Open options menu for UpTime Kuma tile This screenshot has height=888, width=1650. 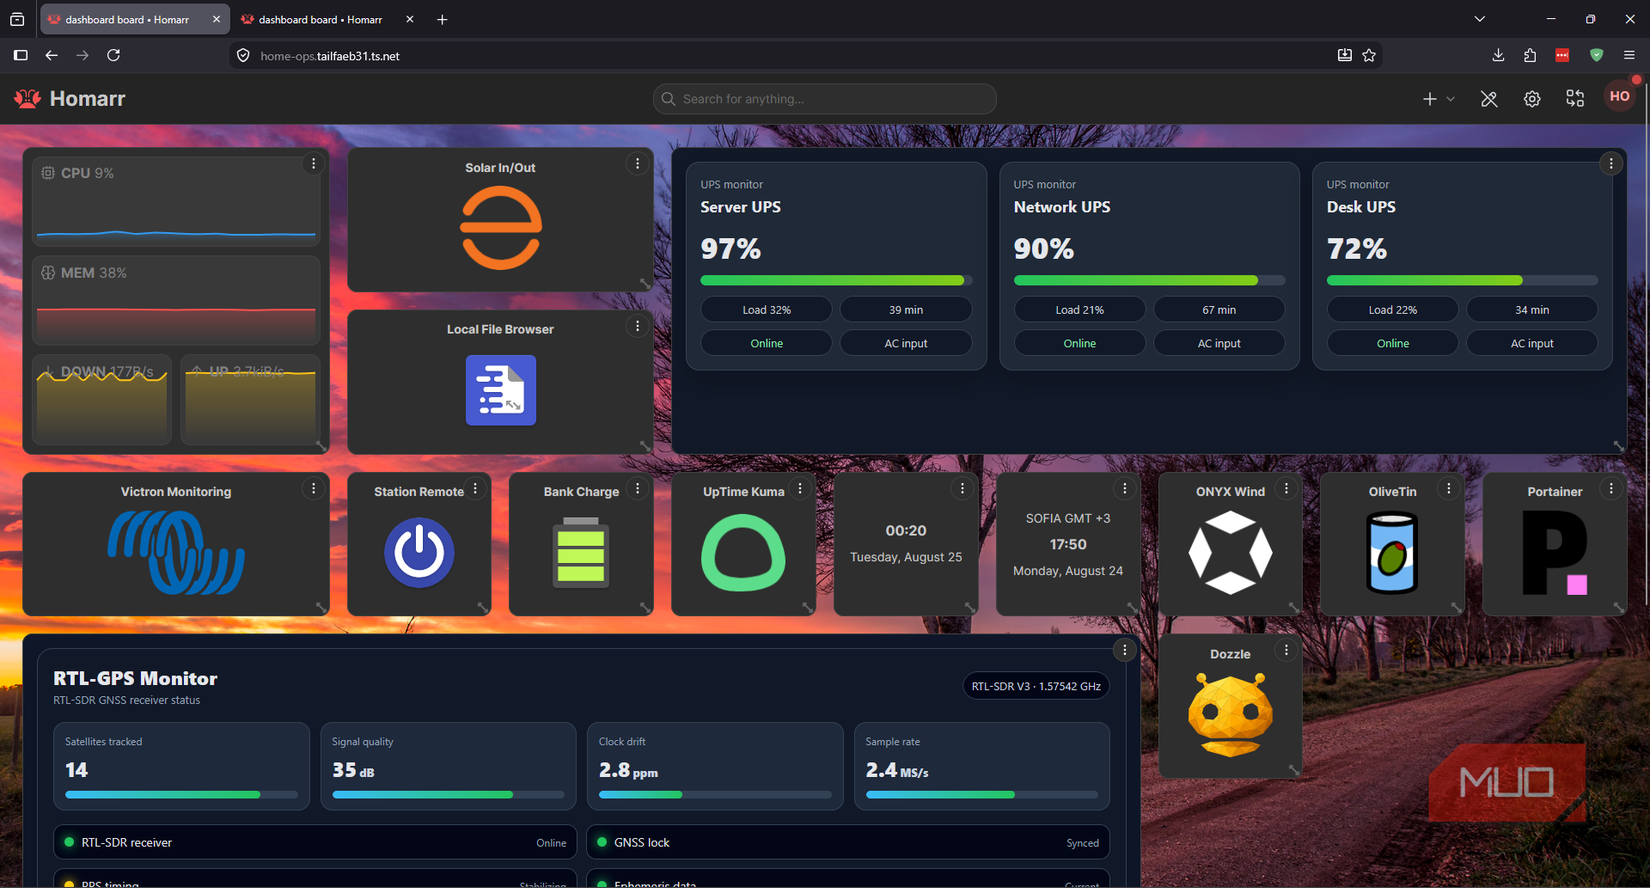[799, 488]
